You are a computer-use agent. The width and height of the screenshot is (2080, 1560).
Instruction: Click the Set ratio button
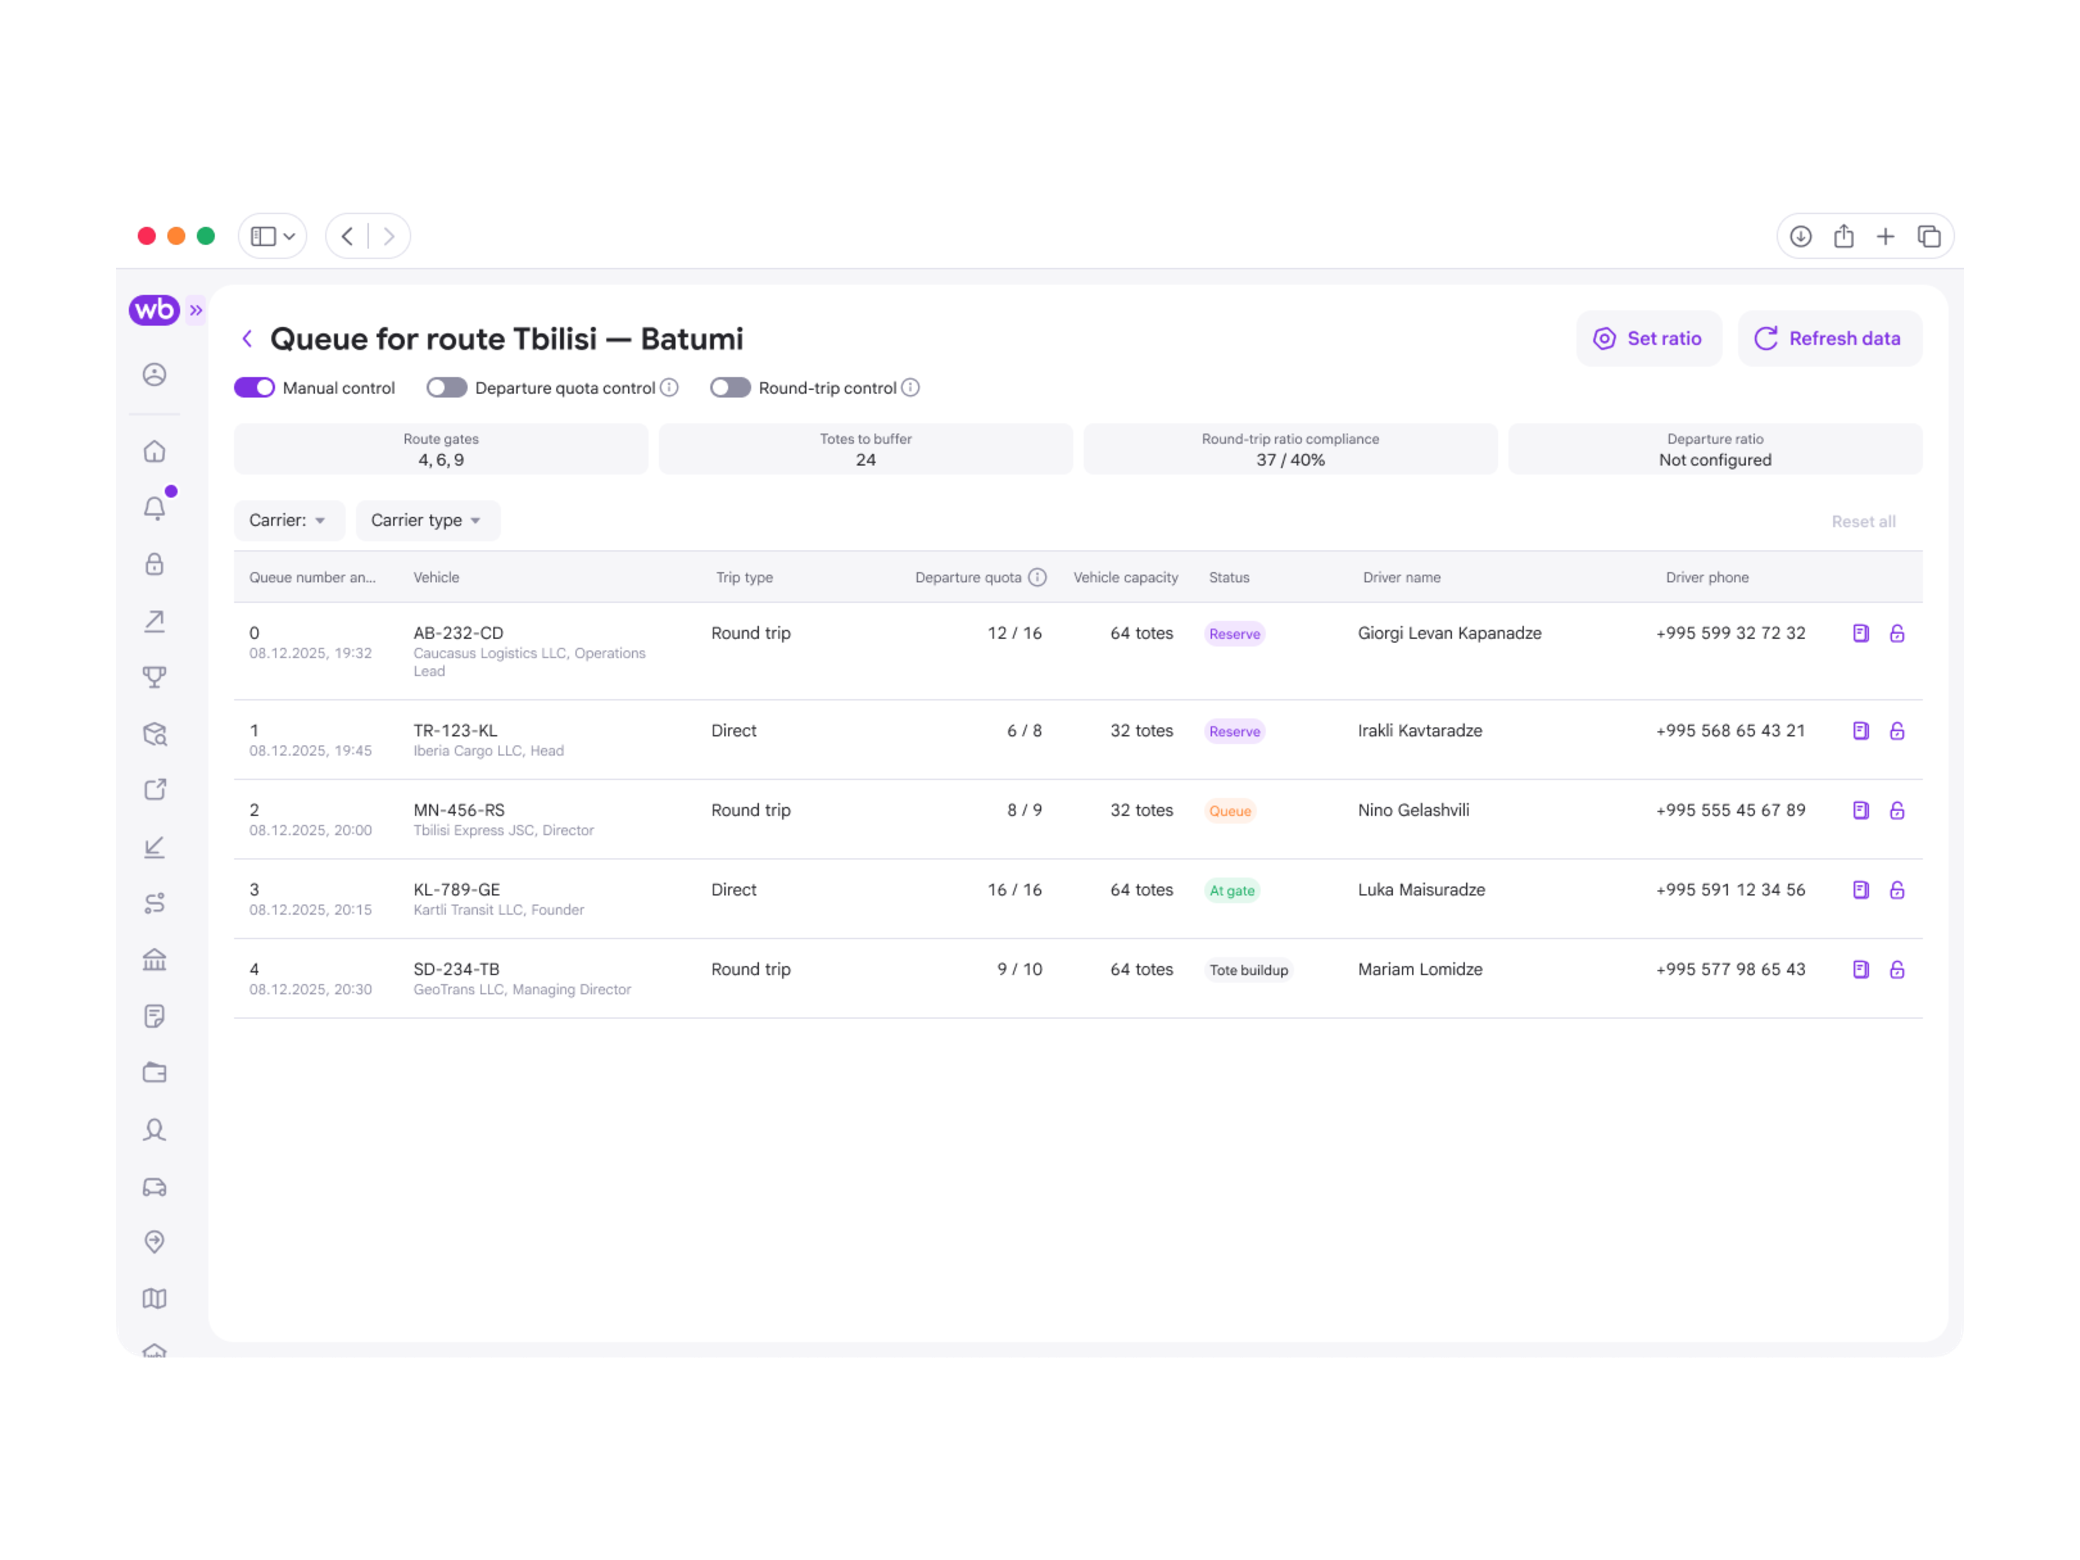click(x=1648, y=339)
